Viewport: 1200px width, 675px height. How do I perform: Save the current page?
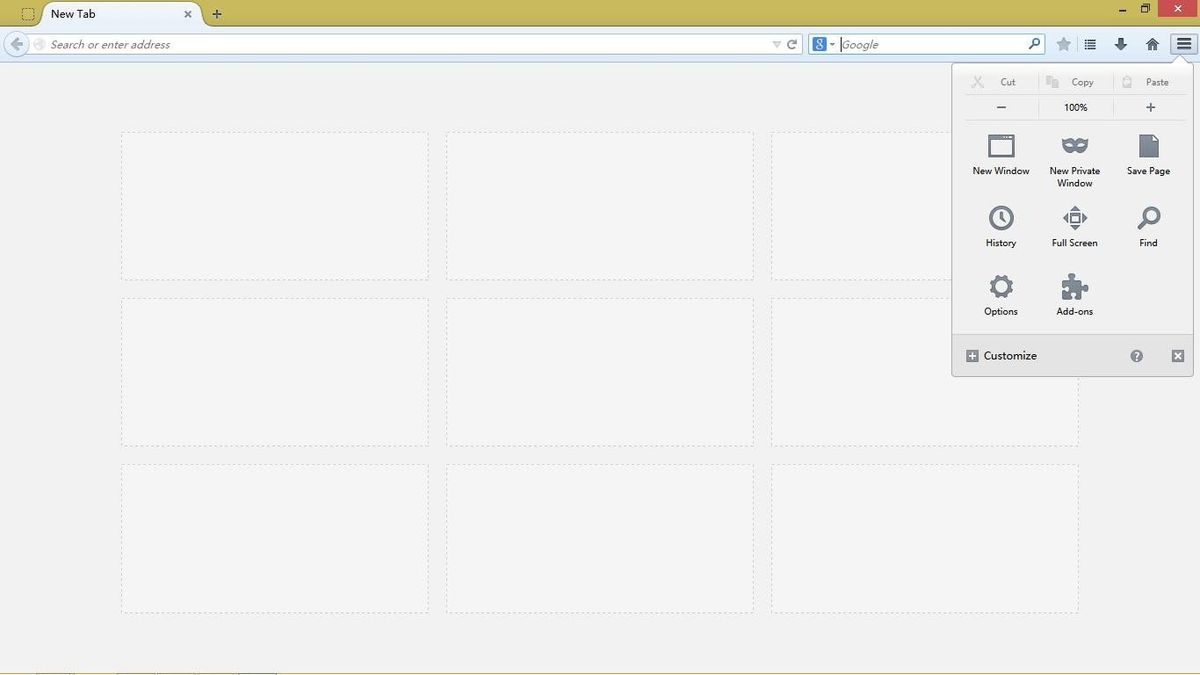click(1147, 155)
